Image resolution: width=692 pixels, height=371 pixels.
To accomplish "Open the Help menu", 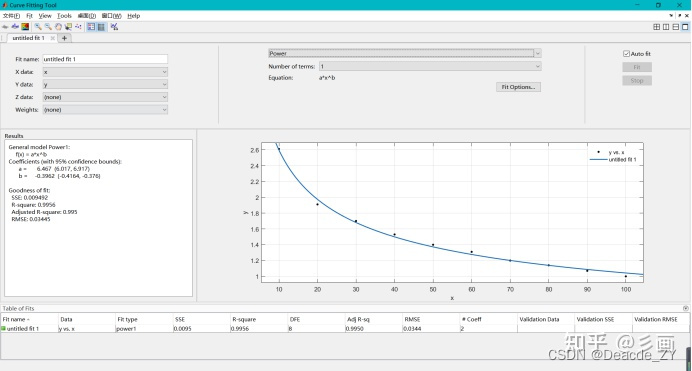I will [134, 15].
